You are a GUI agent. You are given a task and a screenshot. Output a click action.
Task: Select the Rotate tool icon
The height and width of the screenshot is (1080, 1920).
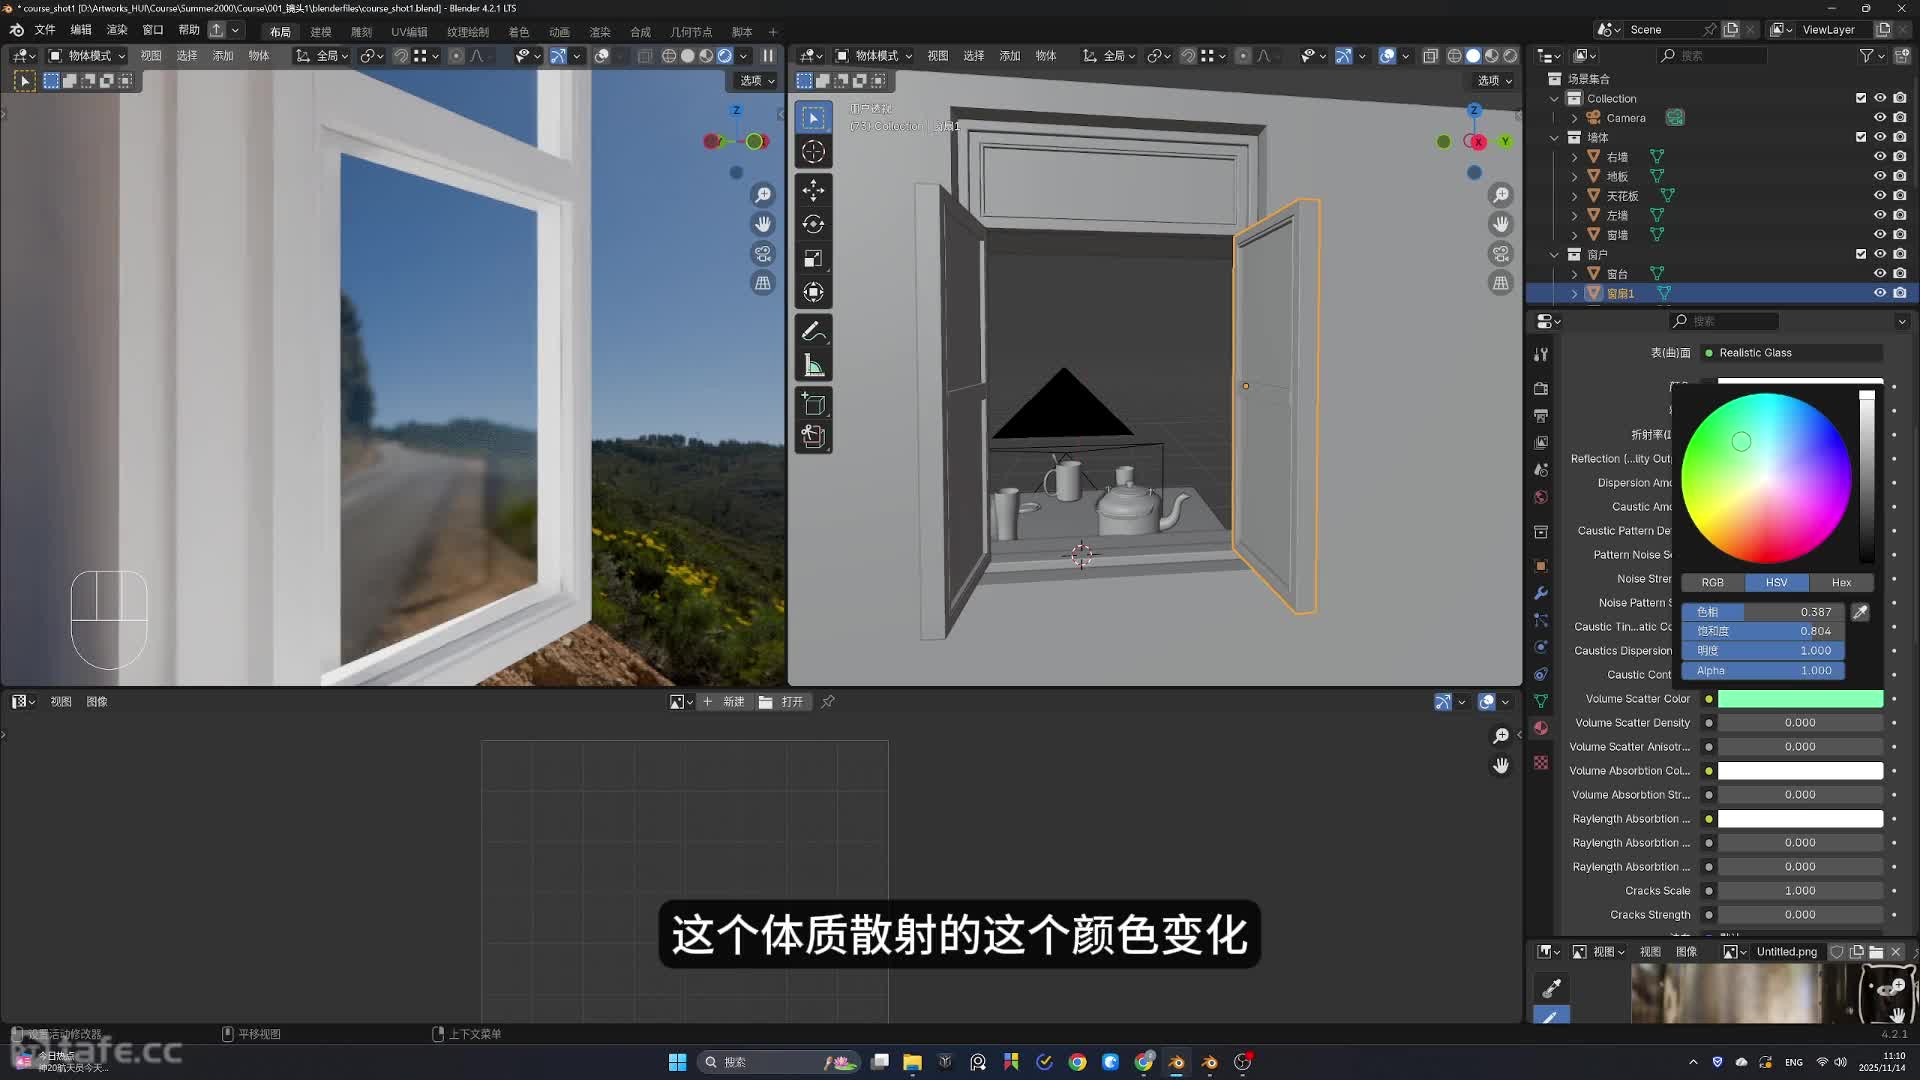coord(813,224)
